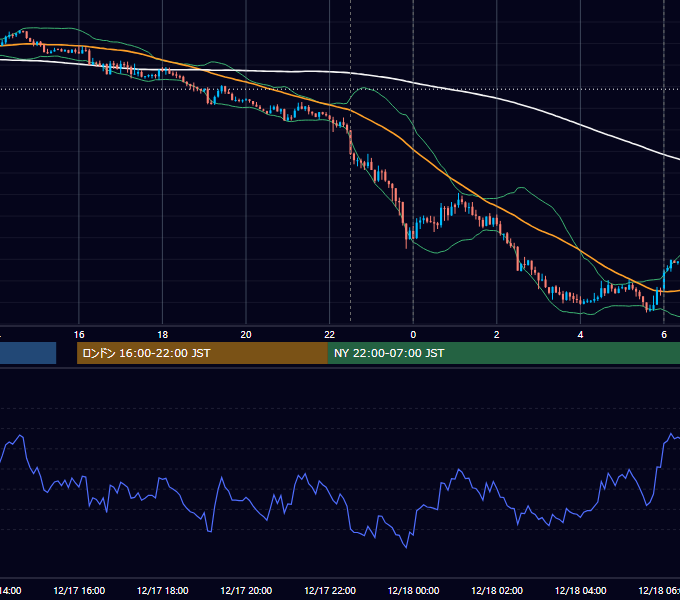Click the 20 hour label on chart axis
The image size is (680, 600).
point(246,335)
